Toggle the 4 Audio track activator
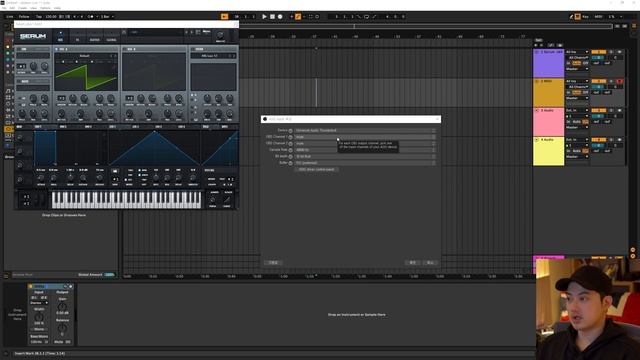Image resolution: width=640 pixels, height=360 pixels. 599,140
